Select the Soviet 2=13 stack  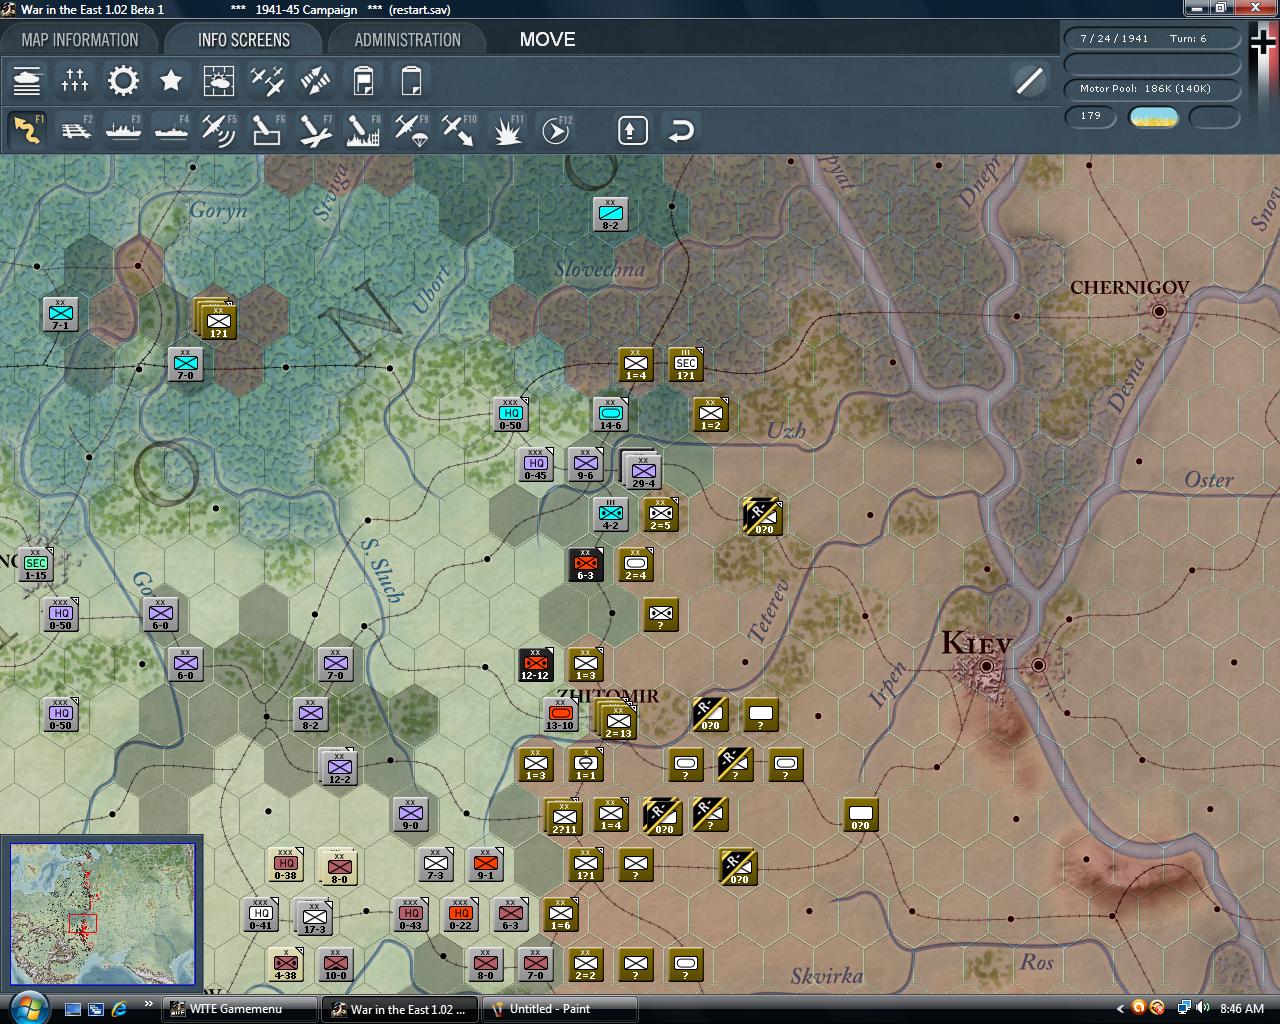617,720
